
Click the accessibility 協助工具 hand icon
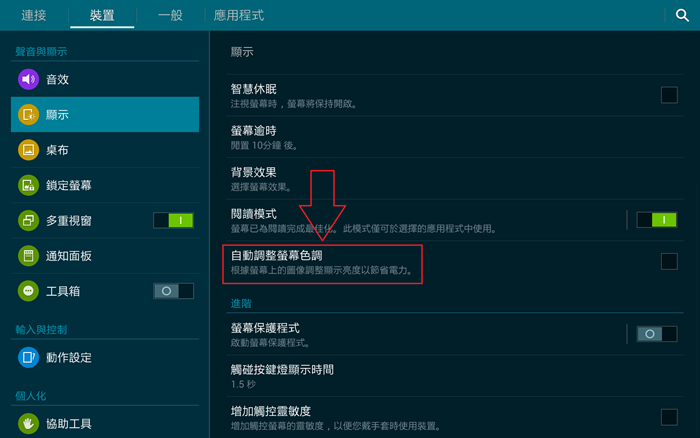pos(28,424)
